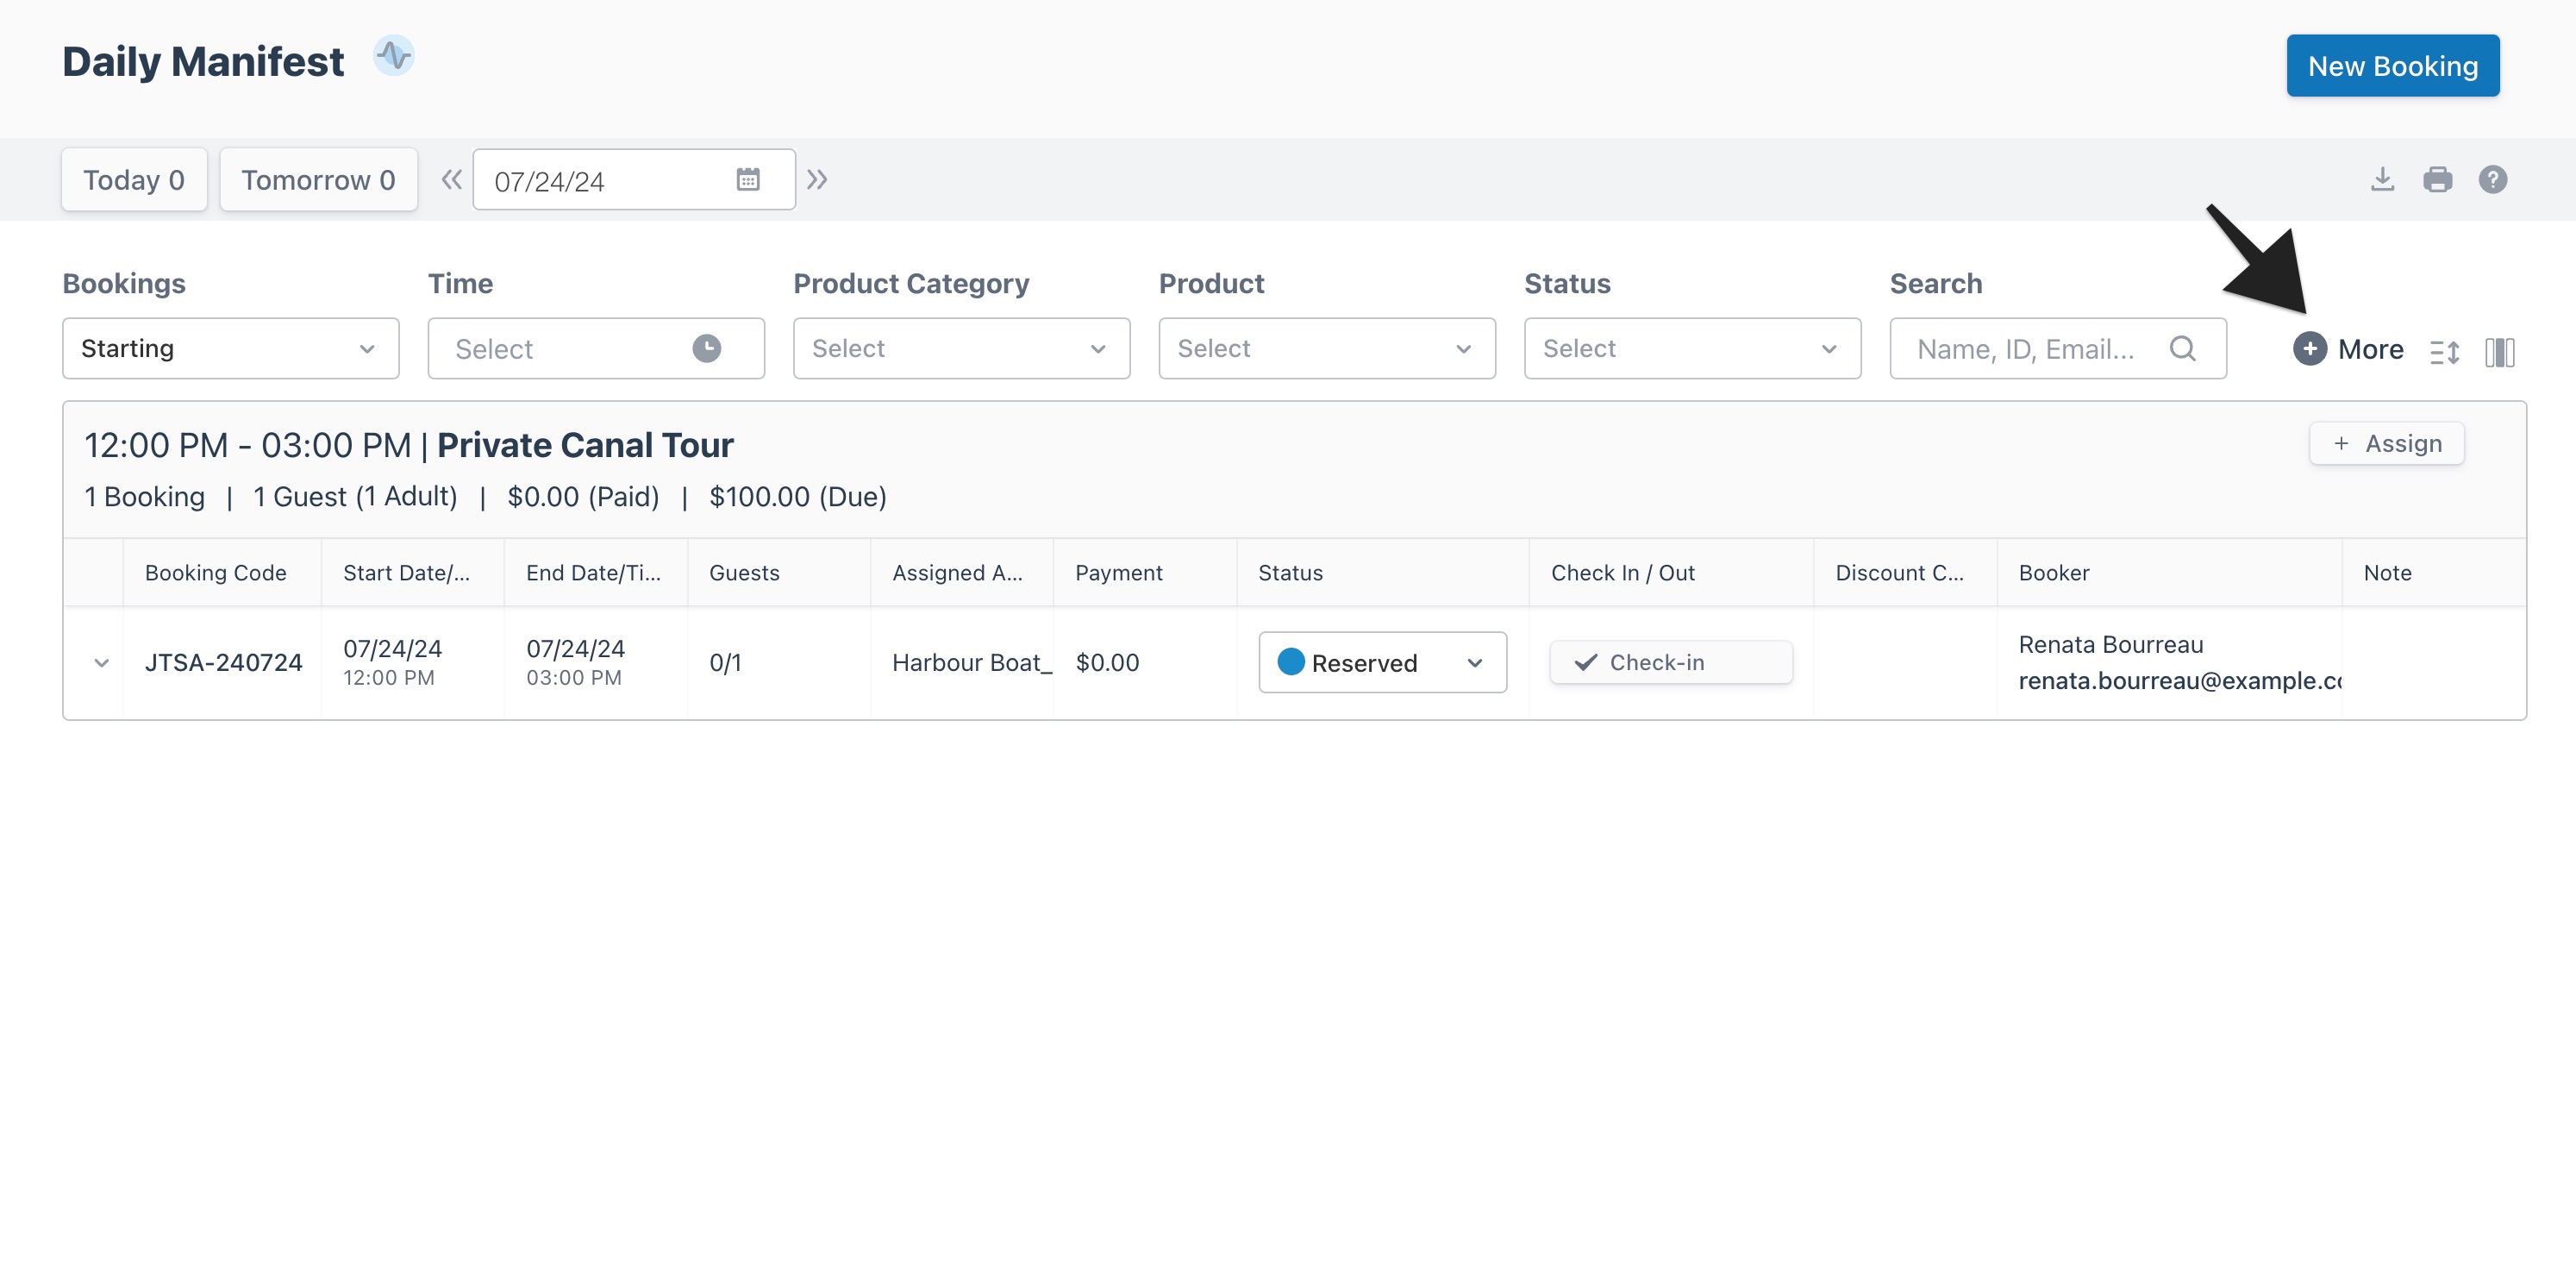Click the 1 Booking summary text
The image size is (2576, 1266).
[x=144, y=497]
